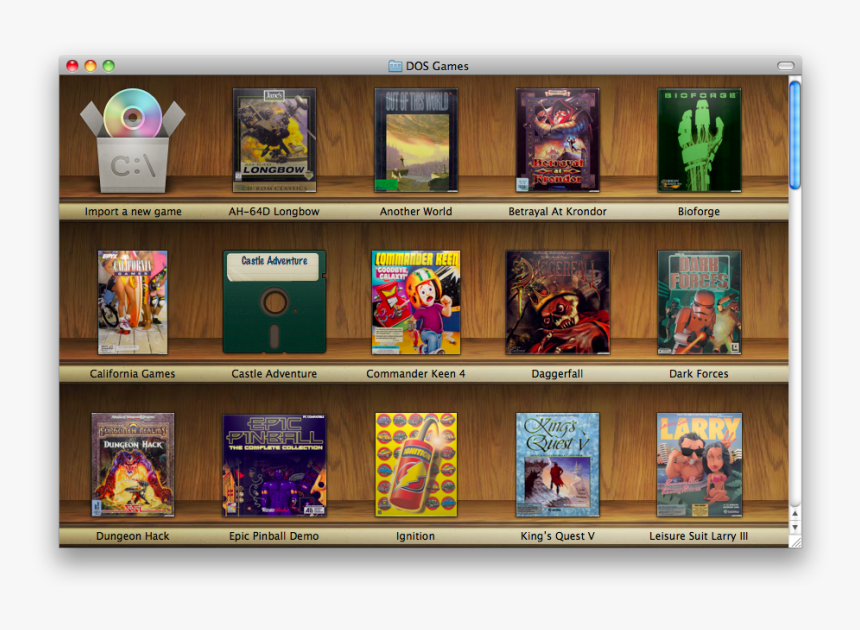860x630 pixels.
Task: Select the Dark Forces game cover
Action: (x=699, y=303)
